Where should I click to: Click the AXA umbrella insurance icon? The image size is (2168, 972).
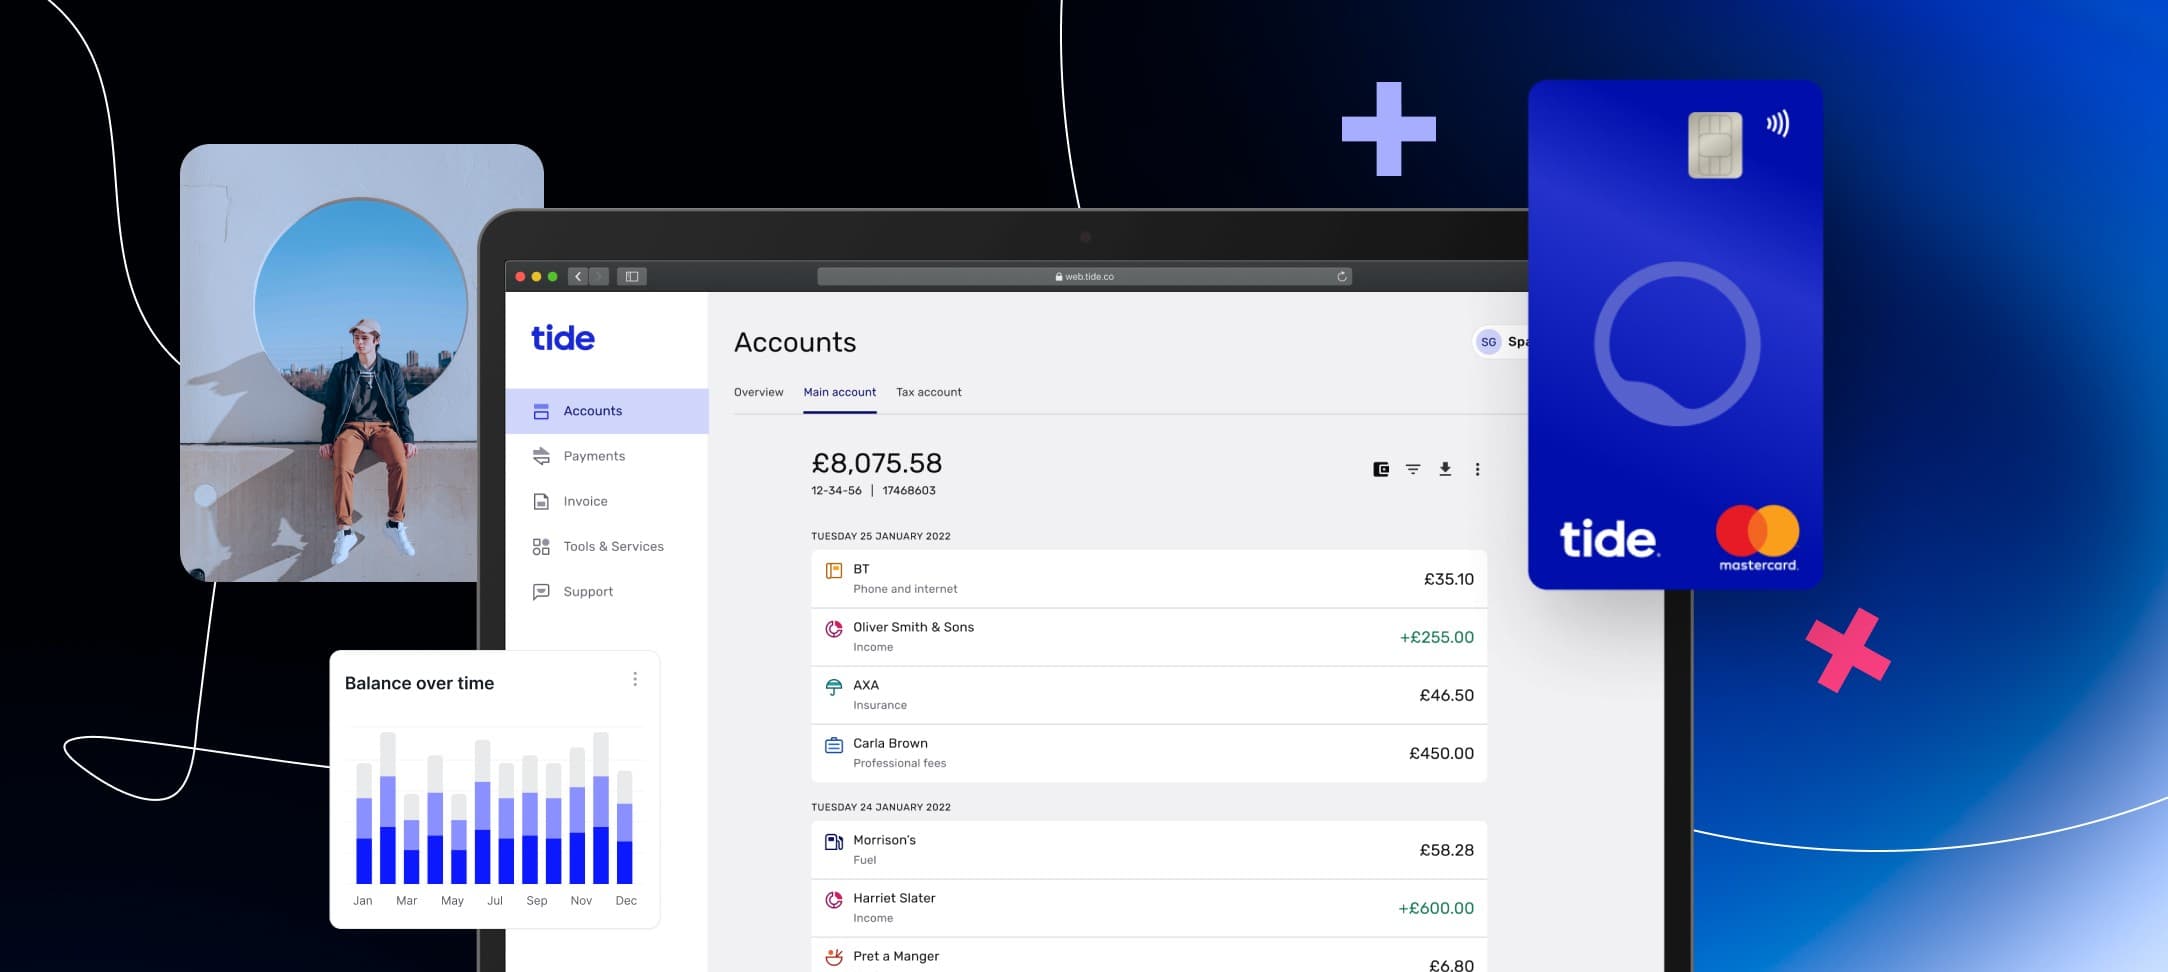[x=833, y=687]
